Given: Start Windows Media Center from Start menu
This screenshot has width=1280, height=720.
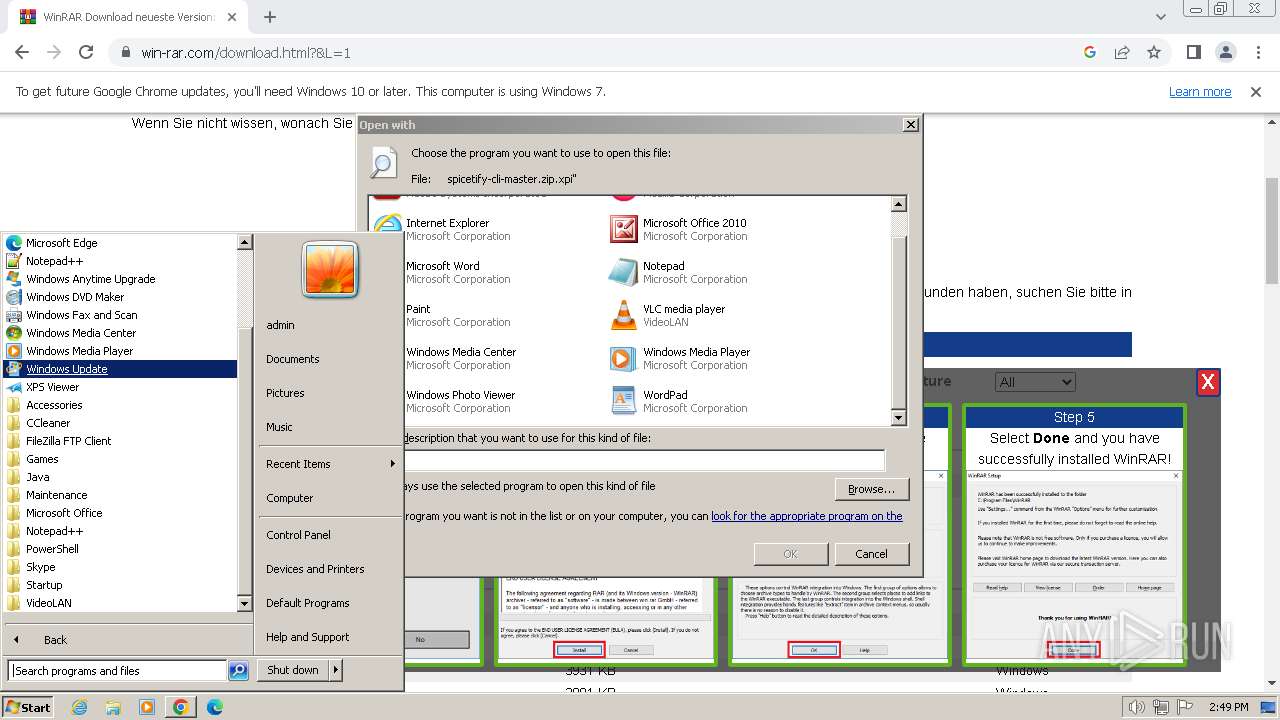Looking at the screenshot, I should point(80,333).
